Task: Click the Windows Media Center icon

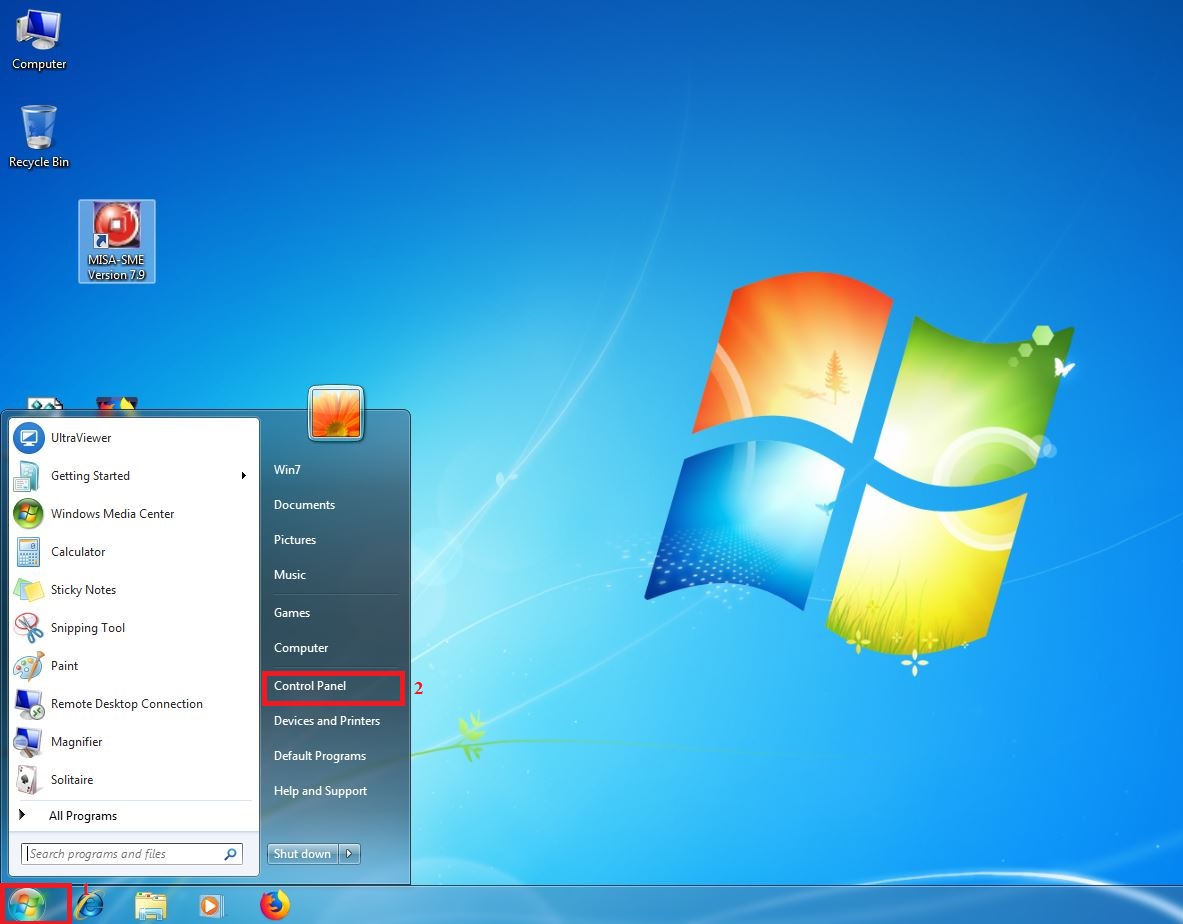Action: 29,514
